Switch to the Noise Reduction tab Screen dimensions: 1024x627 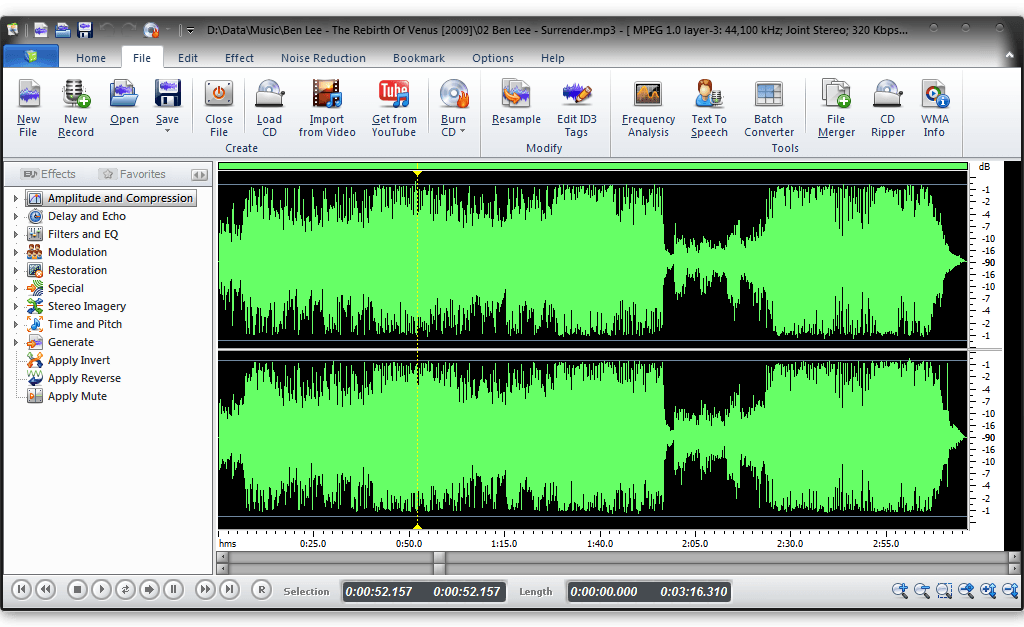coord(323,58)
